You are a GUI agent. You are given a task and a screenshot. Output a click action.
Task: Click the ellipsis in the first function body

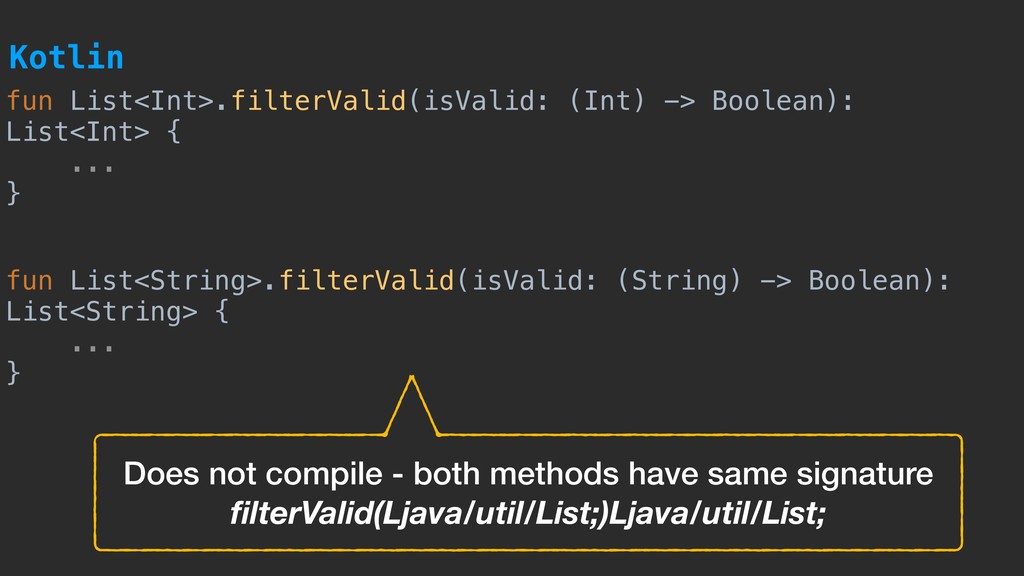[93, 168]
